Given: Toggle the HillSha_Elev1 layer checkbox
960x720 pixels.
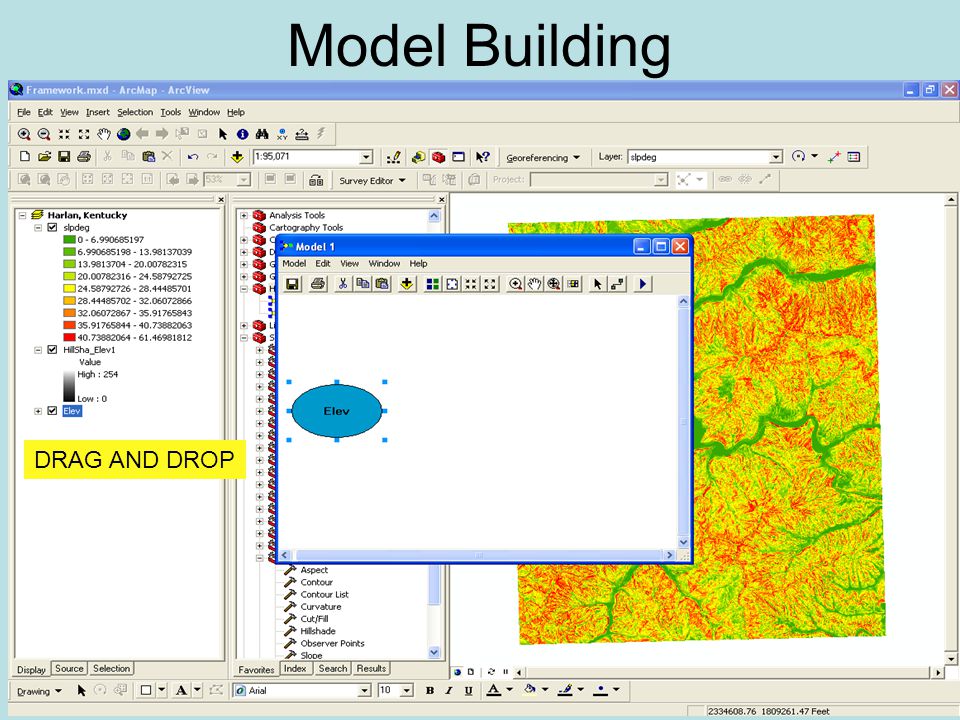Looking at the screenshot, I should tap(53, 350).
